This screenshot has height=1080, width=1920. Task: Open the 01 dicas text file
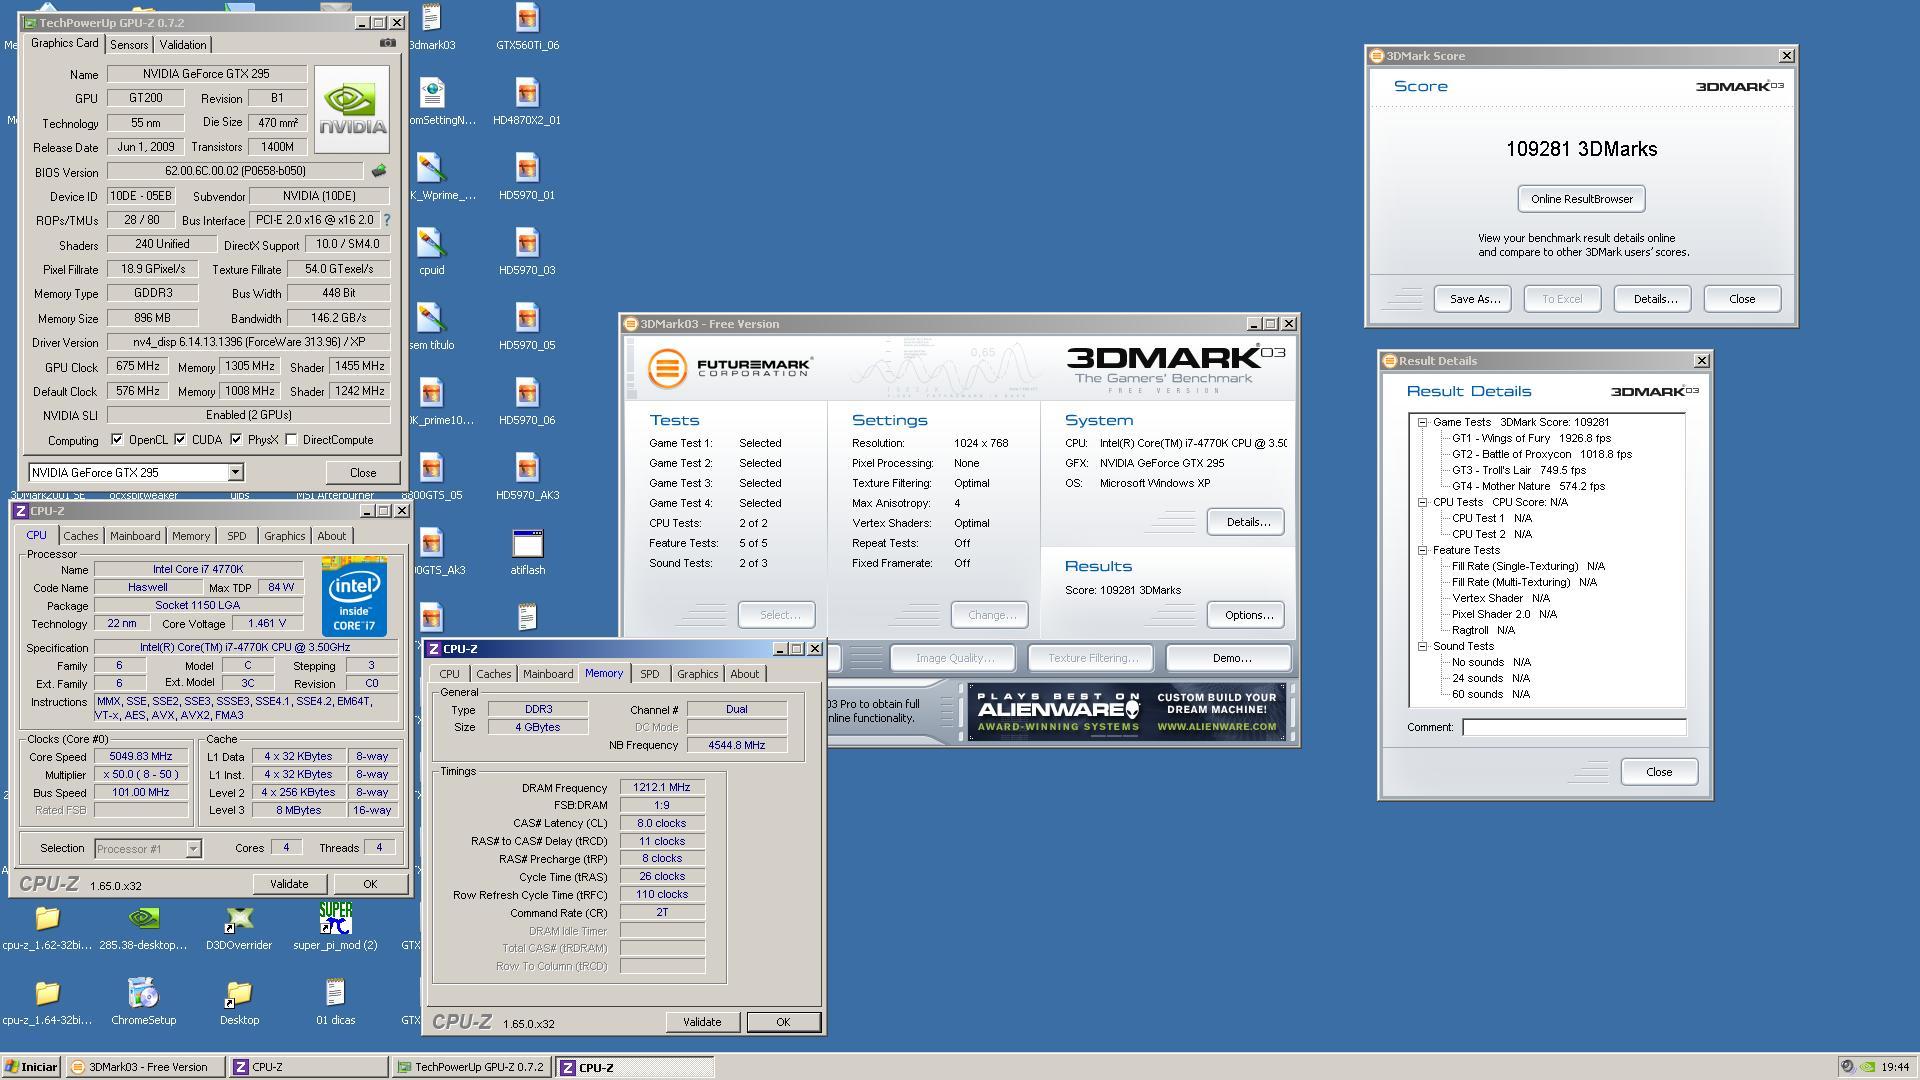[x=335, y=1002]
